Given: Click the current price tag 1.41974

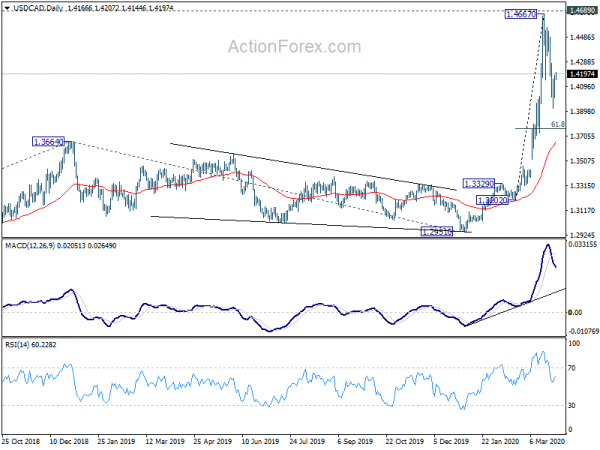Looking at the screenshot, I should coord(582,74).
